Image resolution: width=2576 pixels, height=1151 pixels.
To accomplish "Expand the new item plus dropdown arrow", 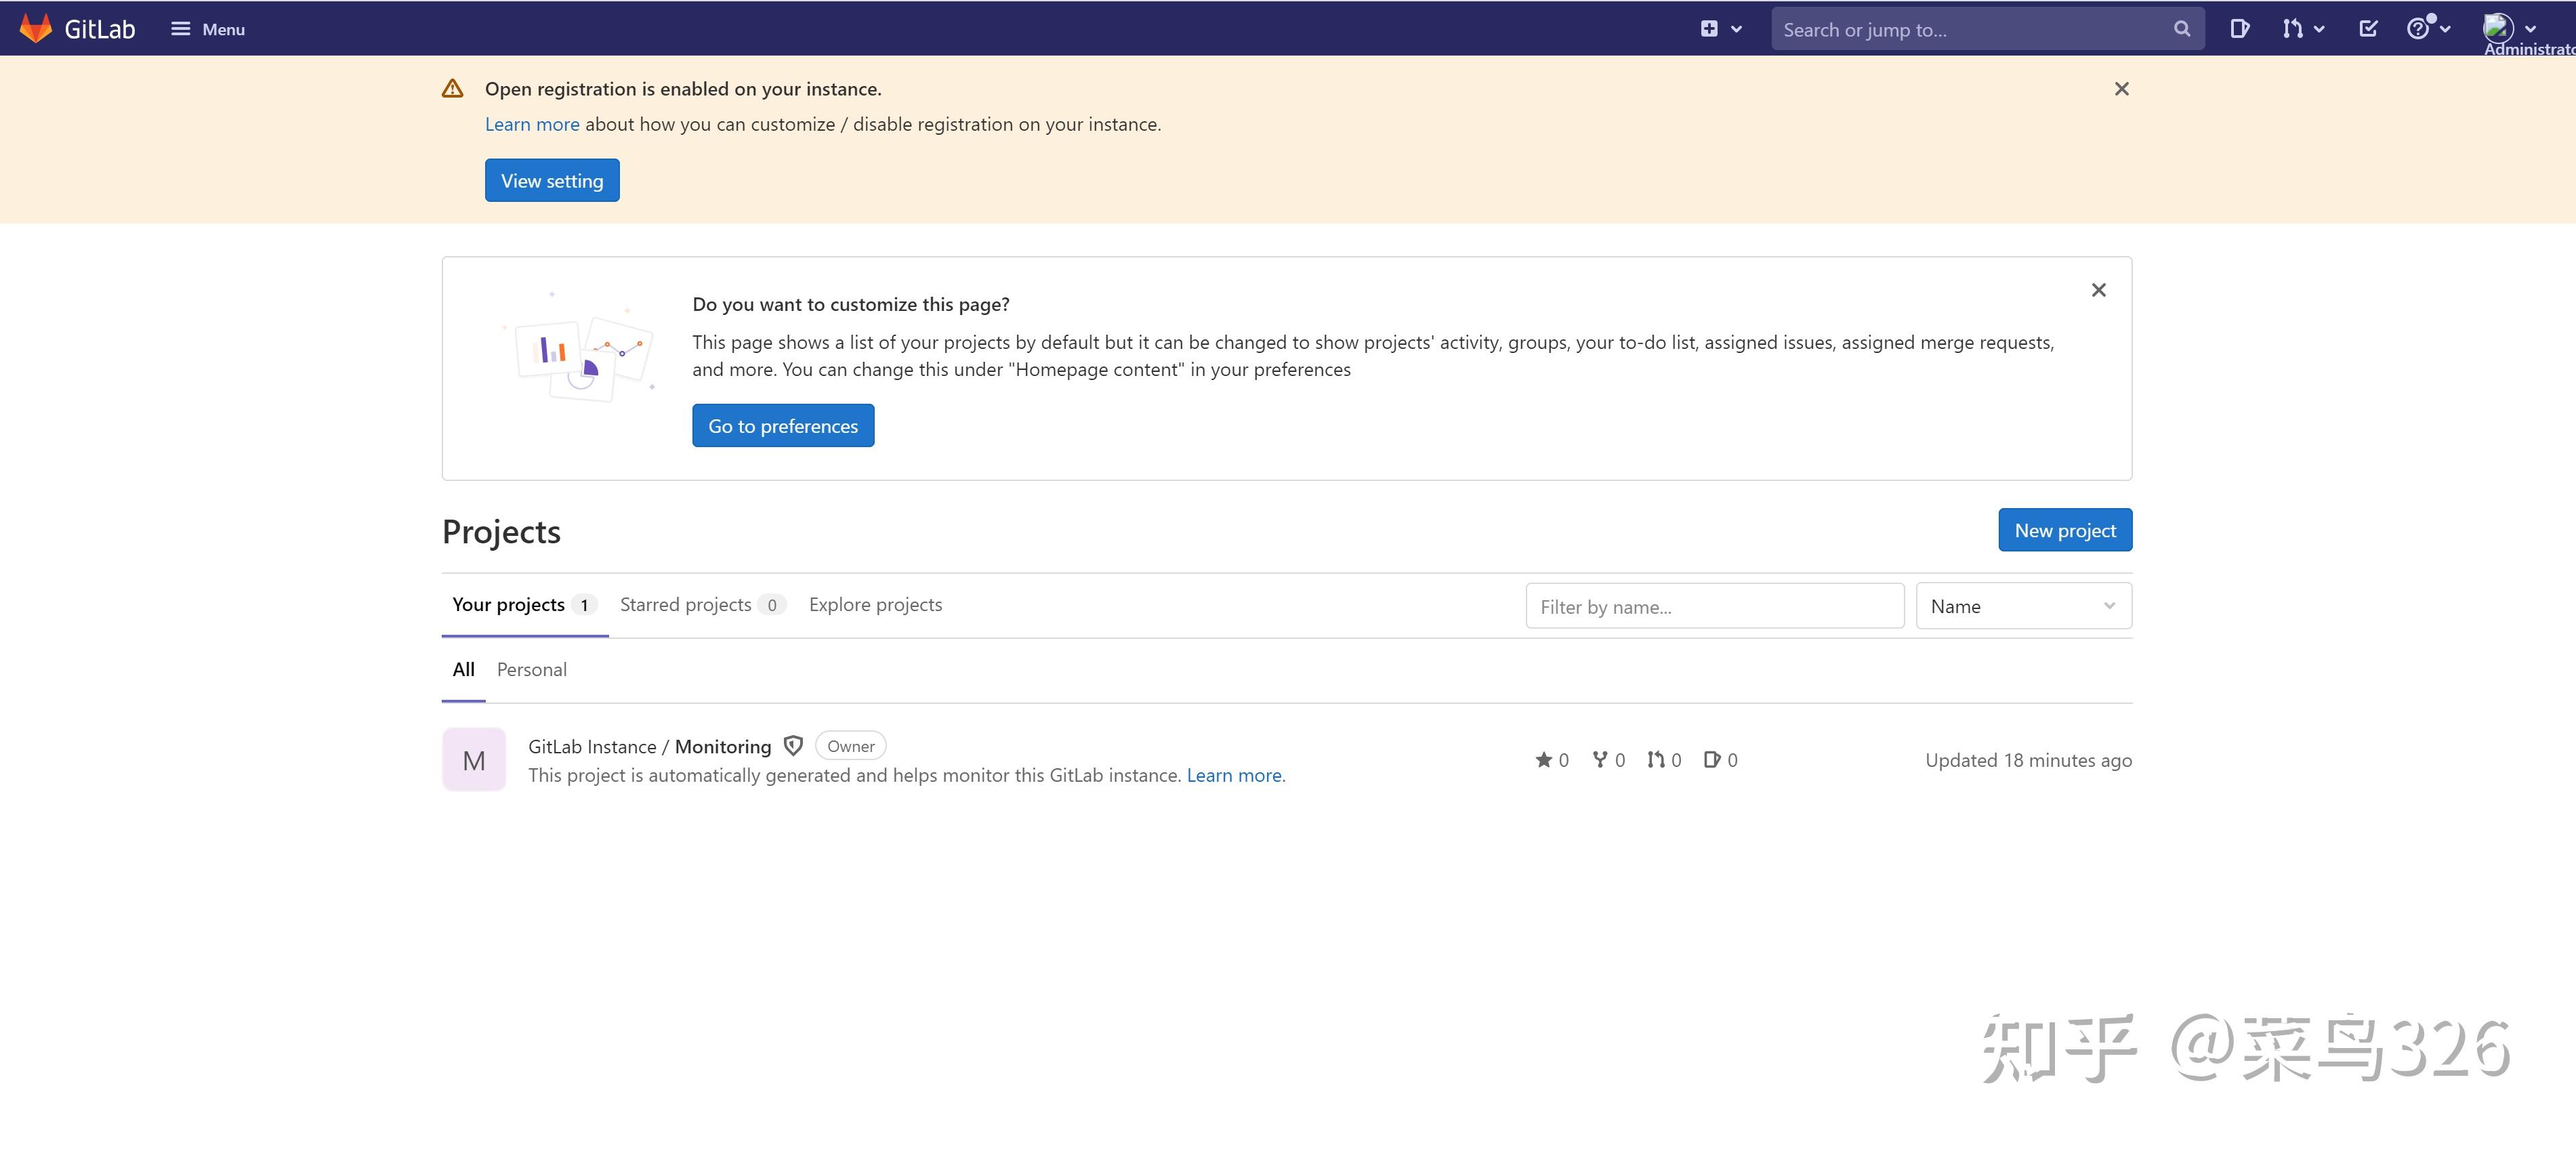I will [1736, 28].
